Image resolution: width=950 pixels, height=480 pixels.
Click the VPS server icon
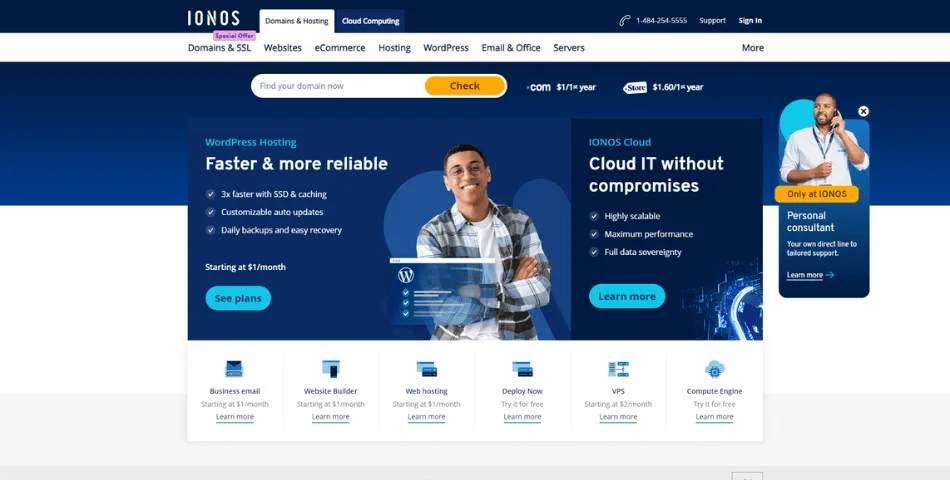click(618, 368)
